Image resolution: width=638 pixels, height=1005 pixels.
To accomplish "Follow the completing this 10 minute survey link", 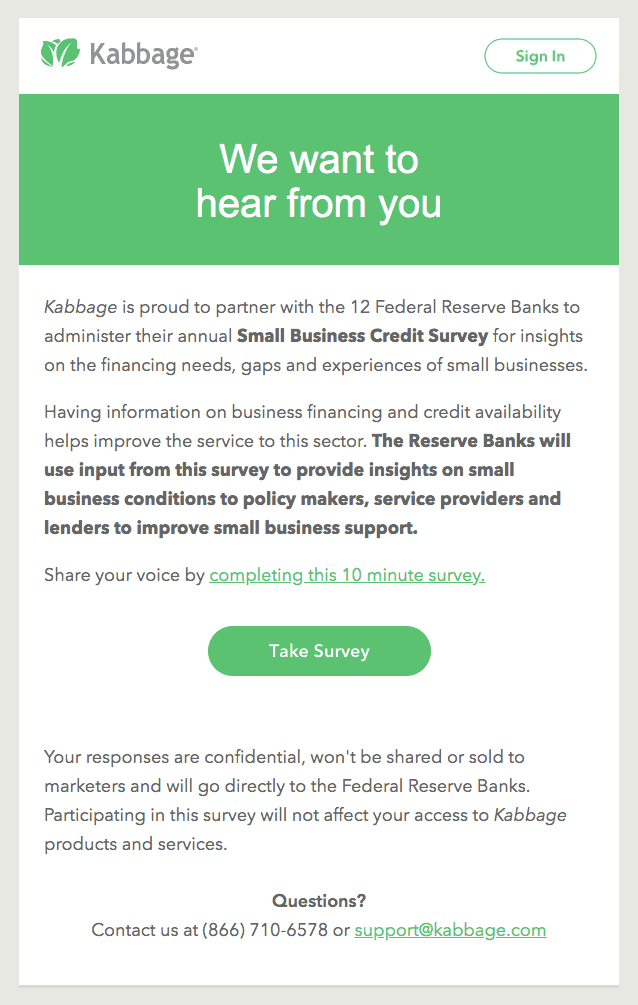I will click(x=347, y=575).
